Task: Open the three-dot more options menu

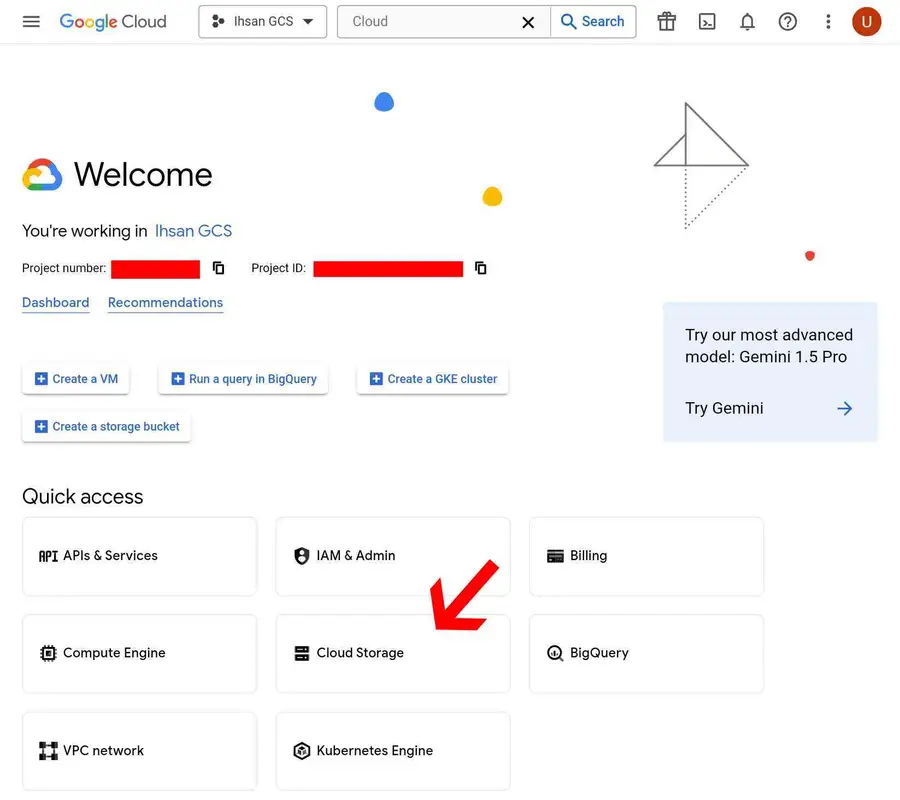Action: coord(828,21)
